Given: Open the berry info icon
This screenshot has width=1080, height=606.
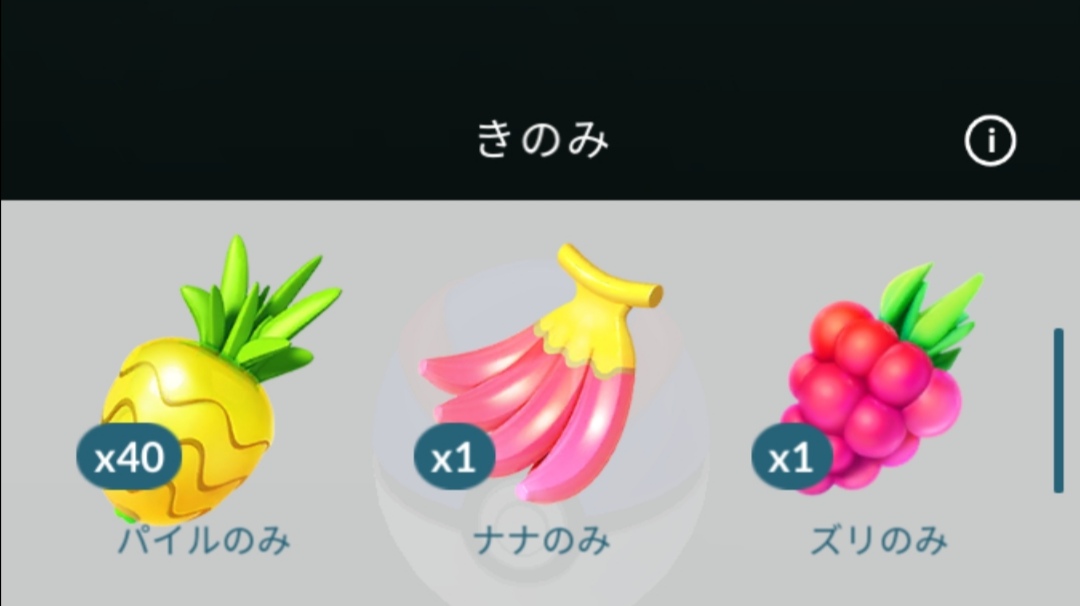Looking at the screenshot, I should [x=990, y=140].
